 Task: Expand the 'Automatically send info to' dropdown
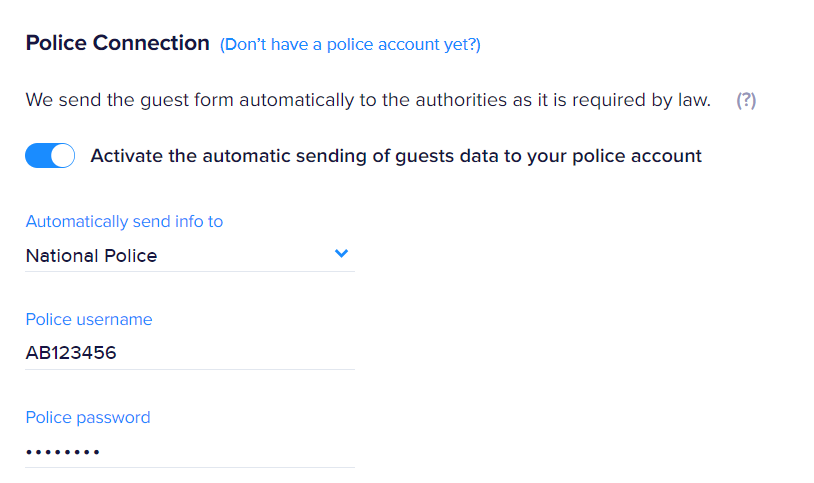point(190,255)
